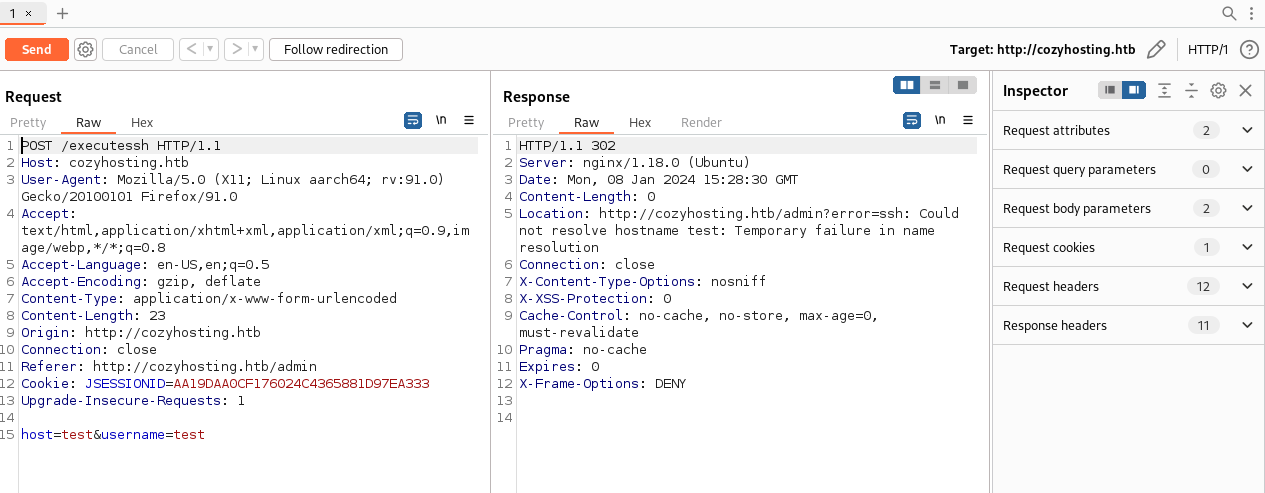
Task: Select combined tabbed request/response layout
Action: pyautogui.click(x=962, y=86)
